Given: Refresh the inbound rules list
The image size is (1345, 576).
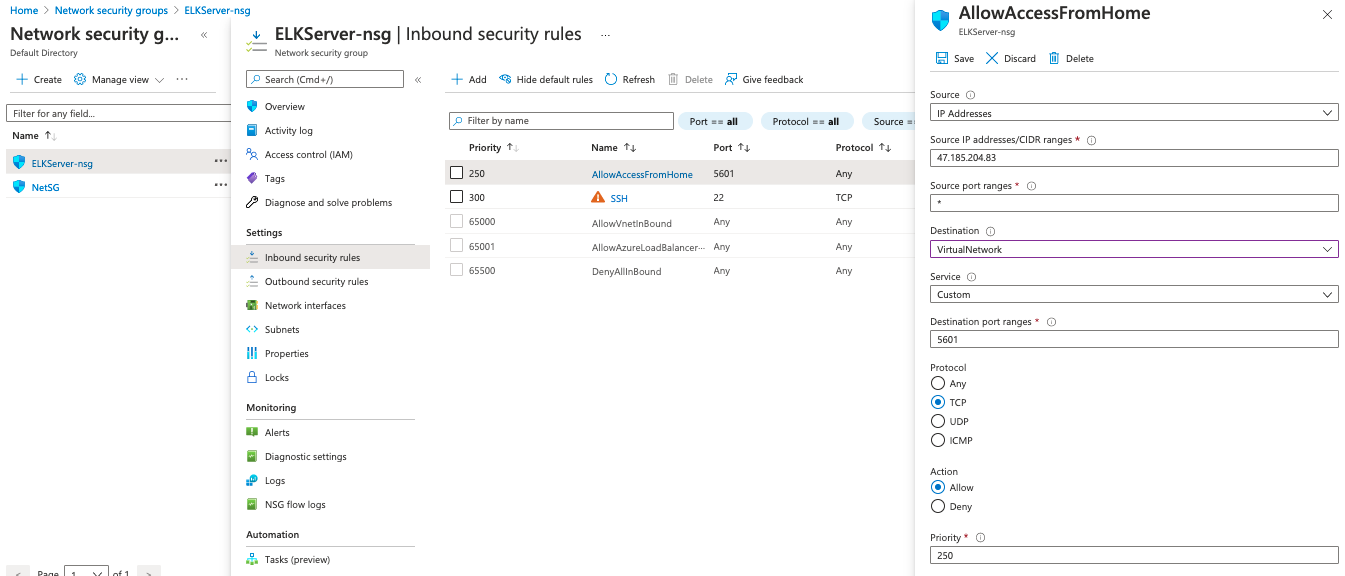Looking at the screenshot, I should click(630, 79).
